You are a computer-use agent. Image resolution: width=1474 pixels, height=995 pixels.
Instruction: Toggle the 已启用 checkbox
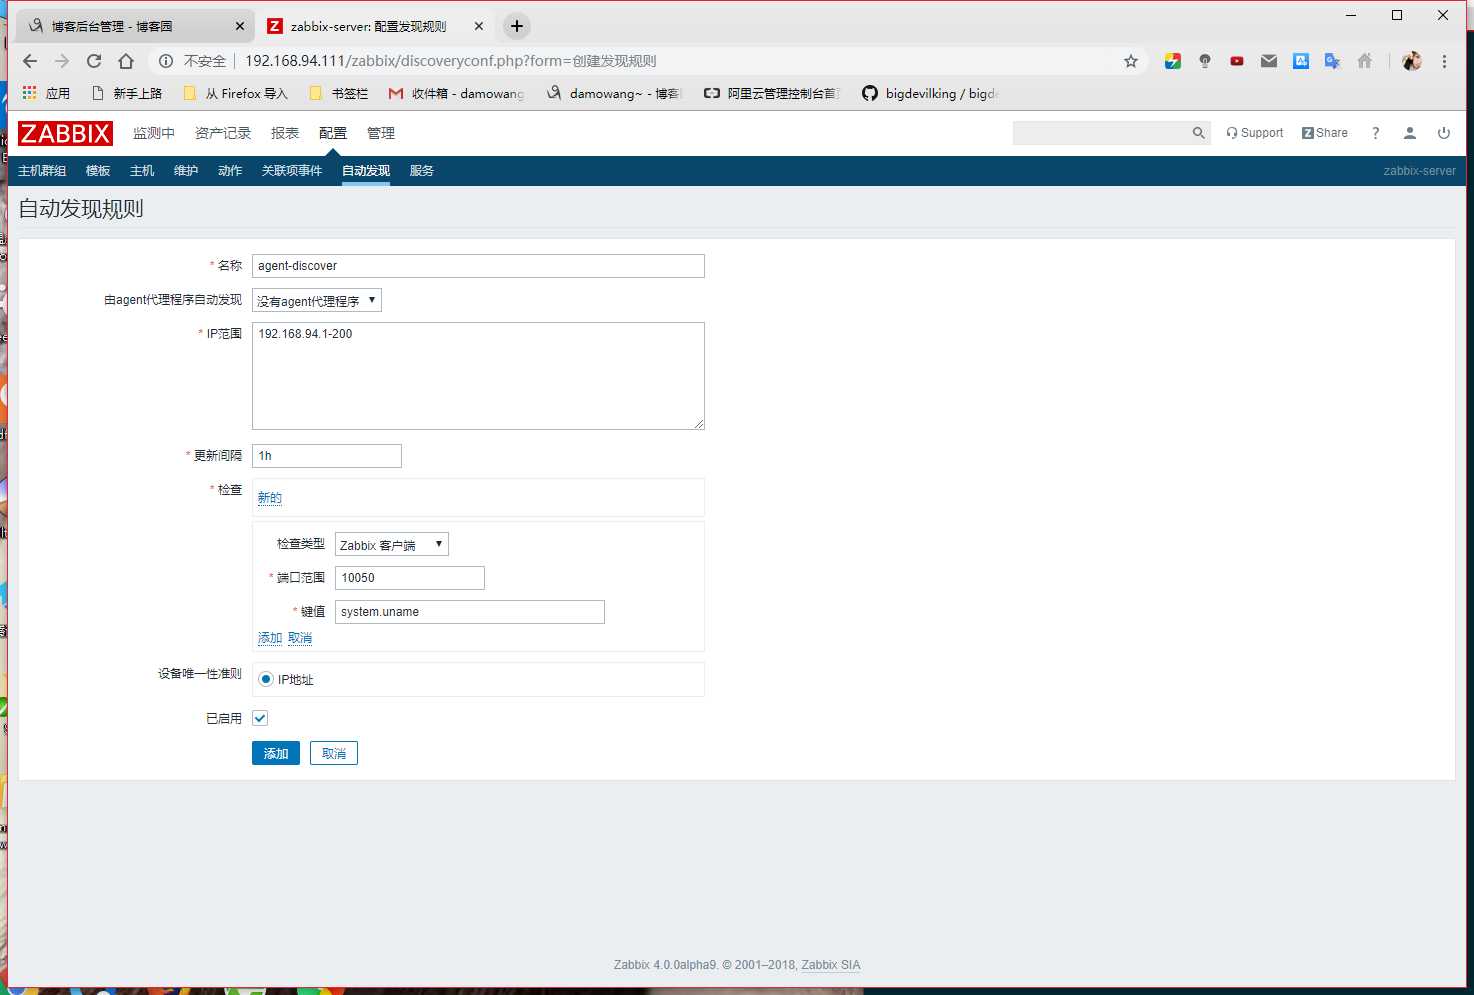tap(260, 718)
